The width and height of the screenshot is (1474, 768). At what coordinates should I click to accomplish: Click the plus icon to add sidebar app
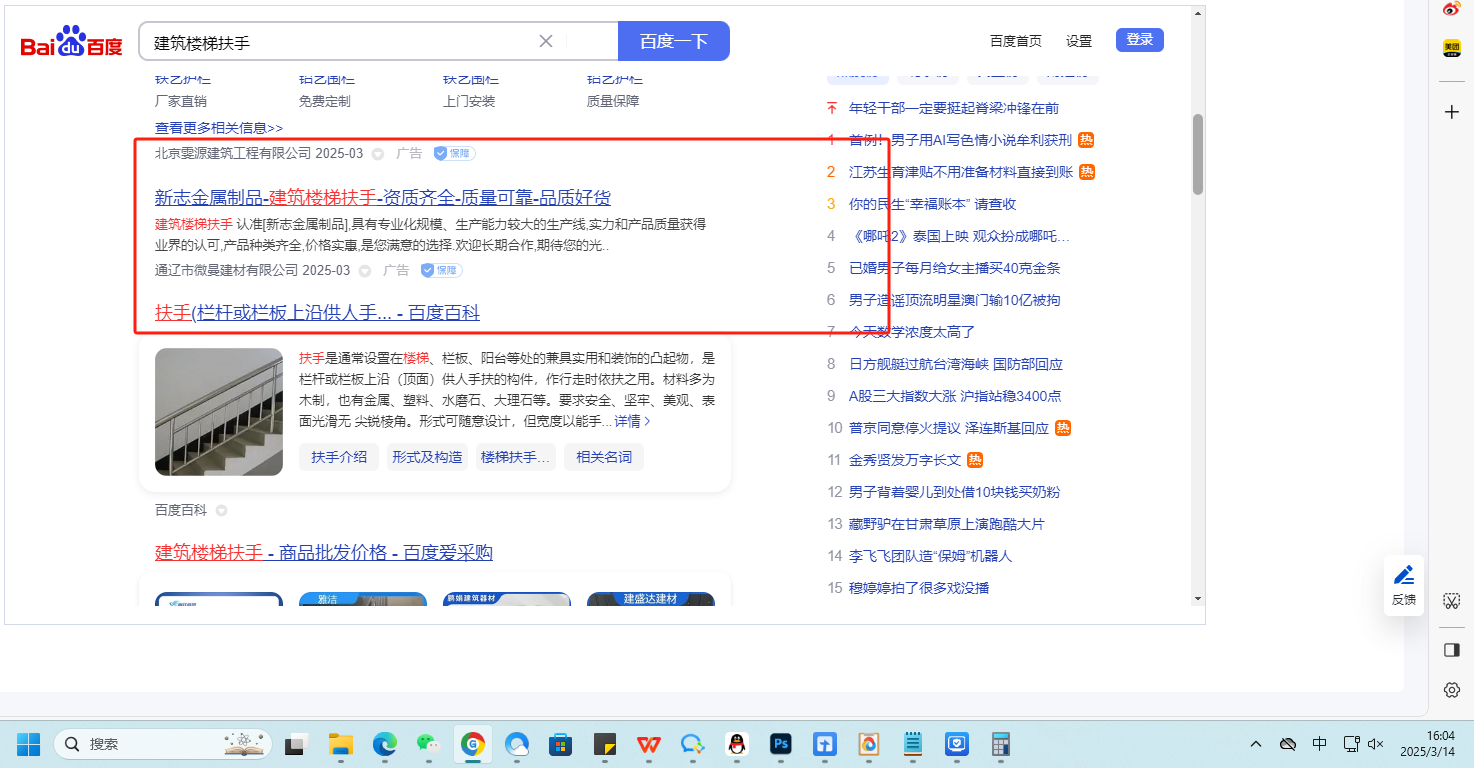pos(1452,112)
